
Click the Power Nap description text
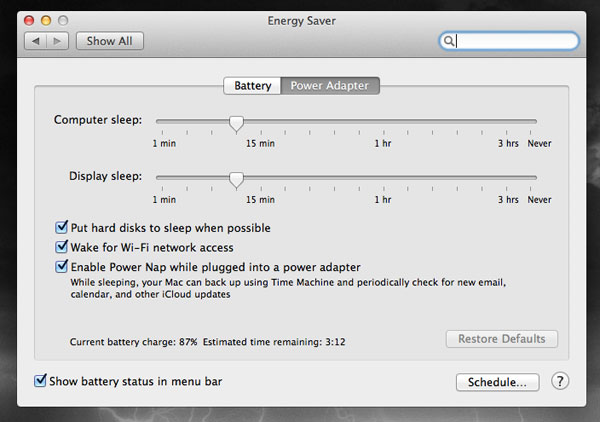pyautogui.click(x=288, y=288)
